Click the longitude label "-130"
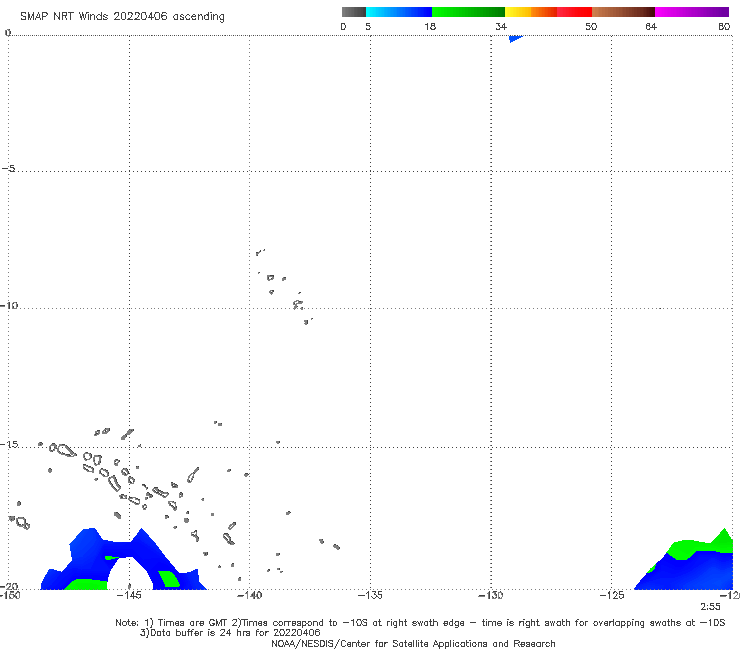740x650 pixels. [x=491, y=595]
